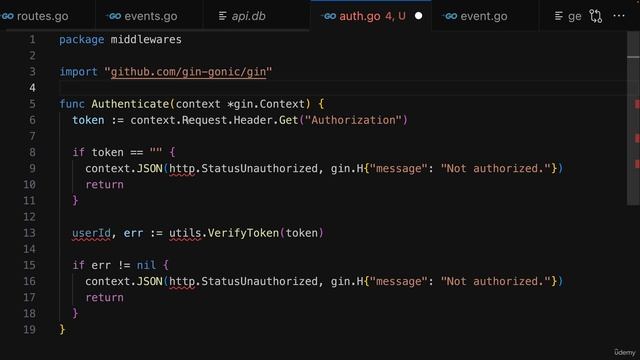Open the editor More Actions ellipsis menu

click(619, 16)
